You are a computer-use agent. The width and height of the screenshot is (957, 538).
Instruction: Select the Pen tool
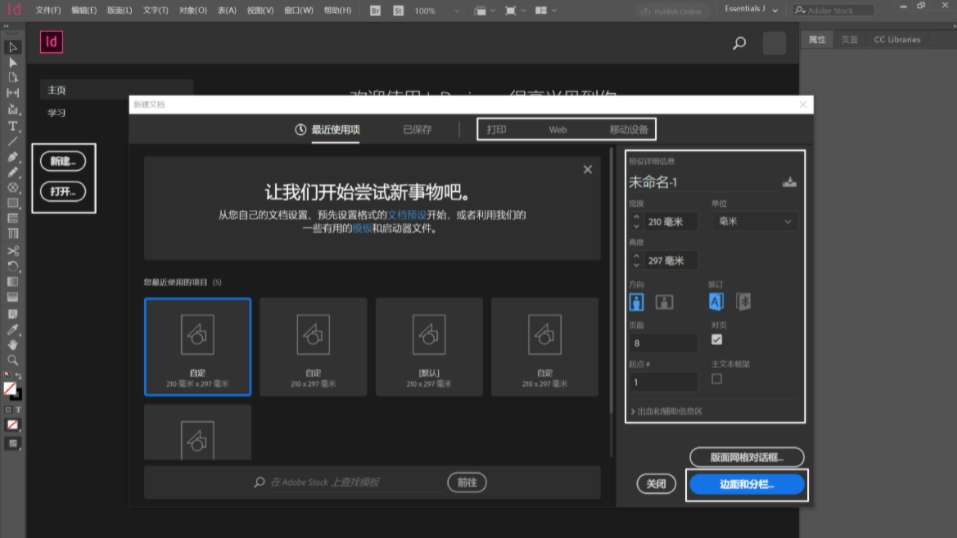(x=13, y=157)
